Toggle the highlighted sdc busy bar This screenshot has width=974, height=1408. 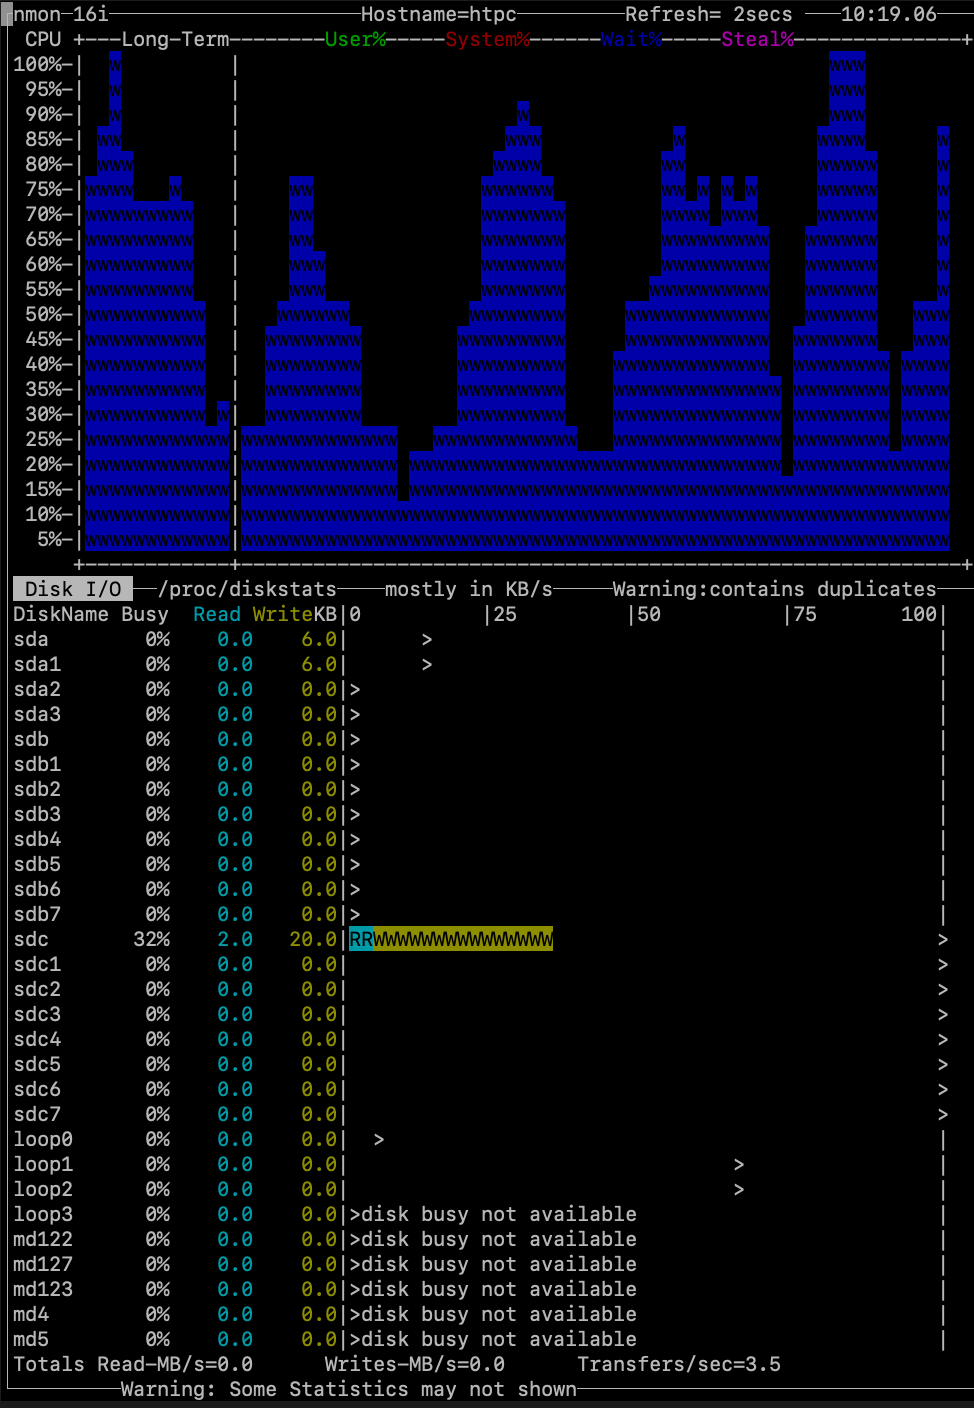[x=450, y=939]
